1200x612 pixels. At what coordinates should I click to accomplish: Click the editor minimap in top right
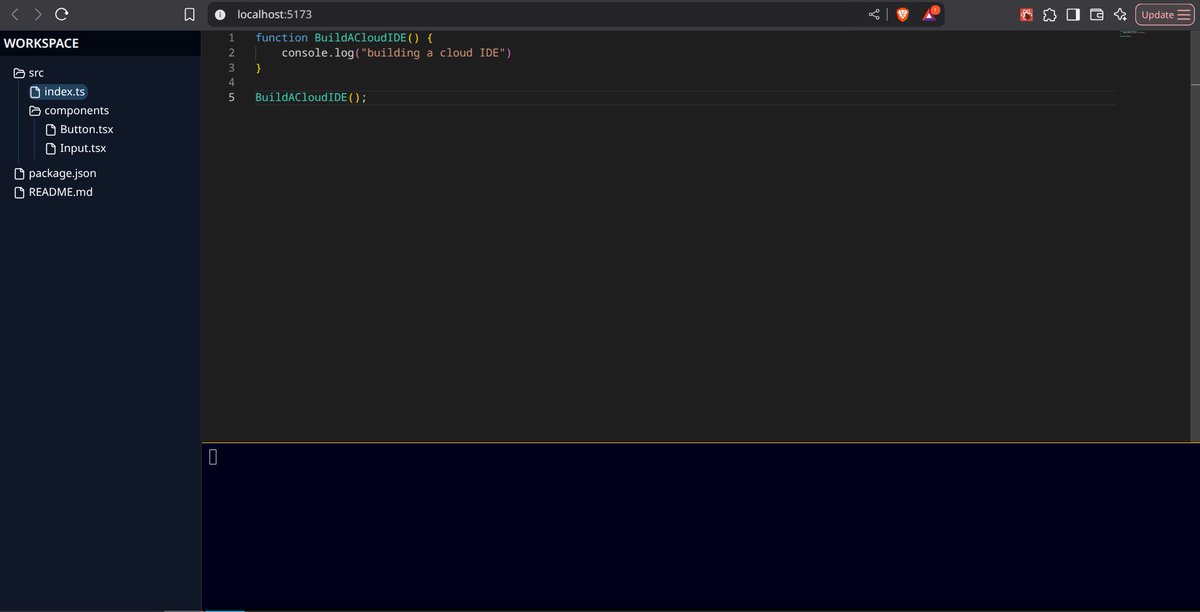click(x=1132, y=34)
